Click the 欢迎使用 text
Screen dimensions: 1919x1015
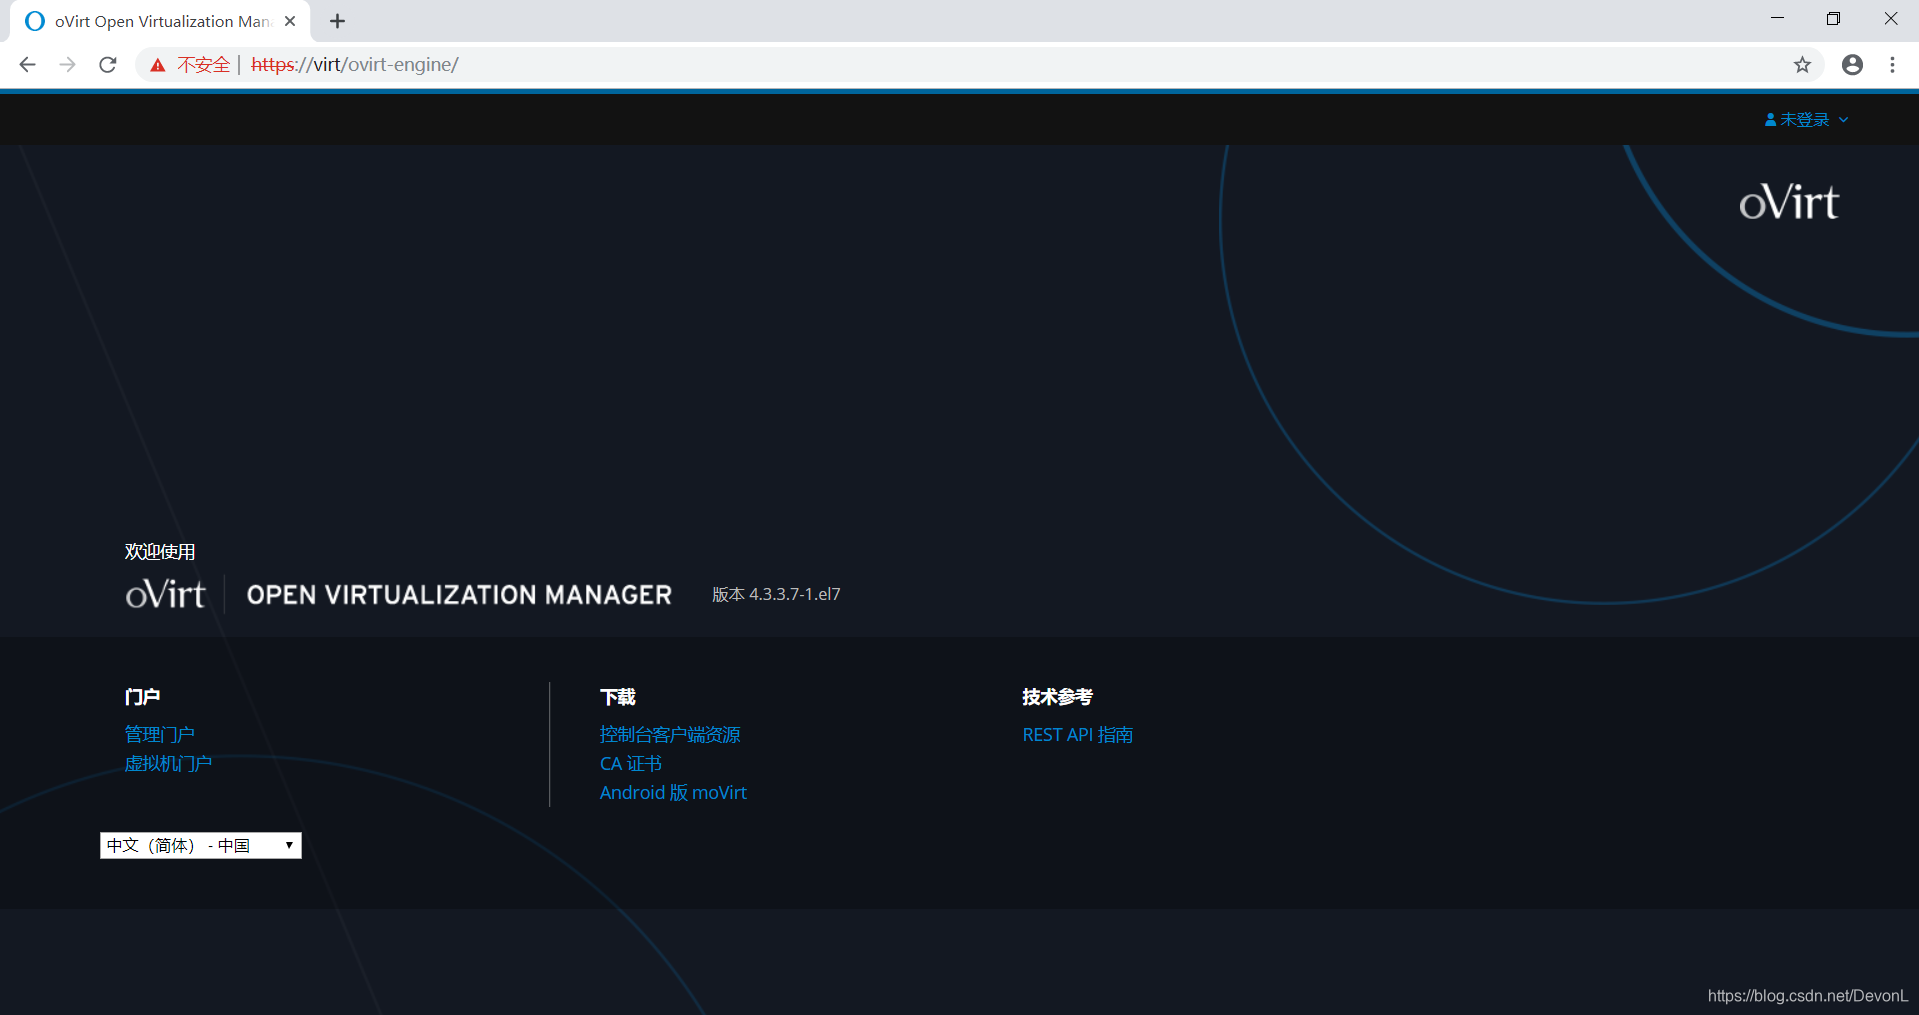tap(160, 552)
